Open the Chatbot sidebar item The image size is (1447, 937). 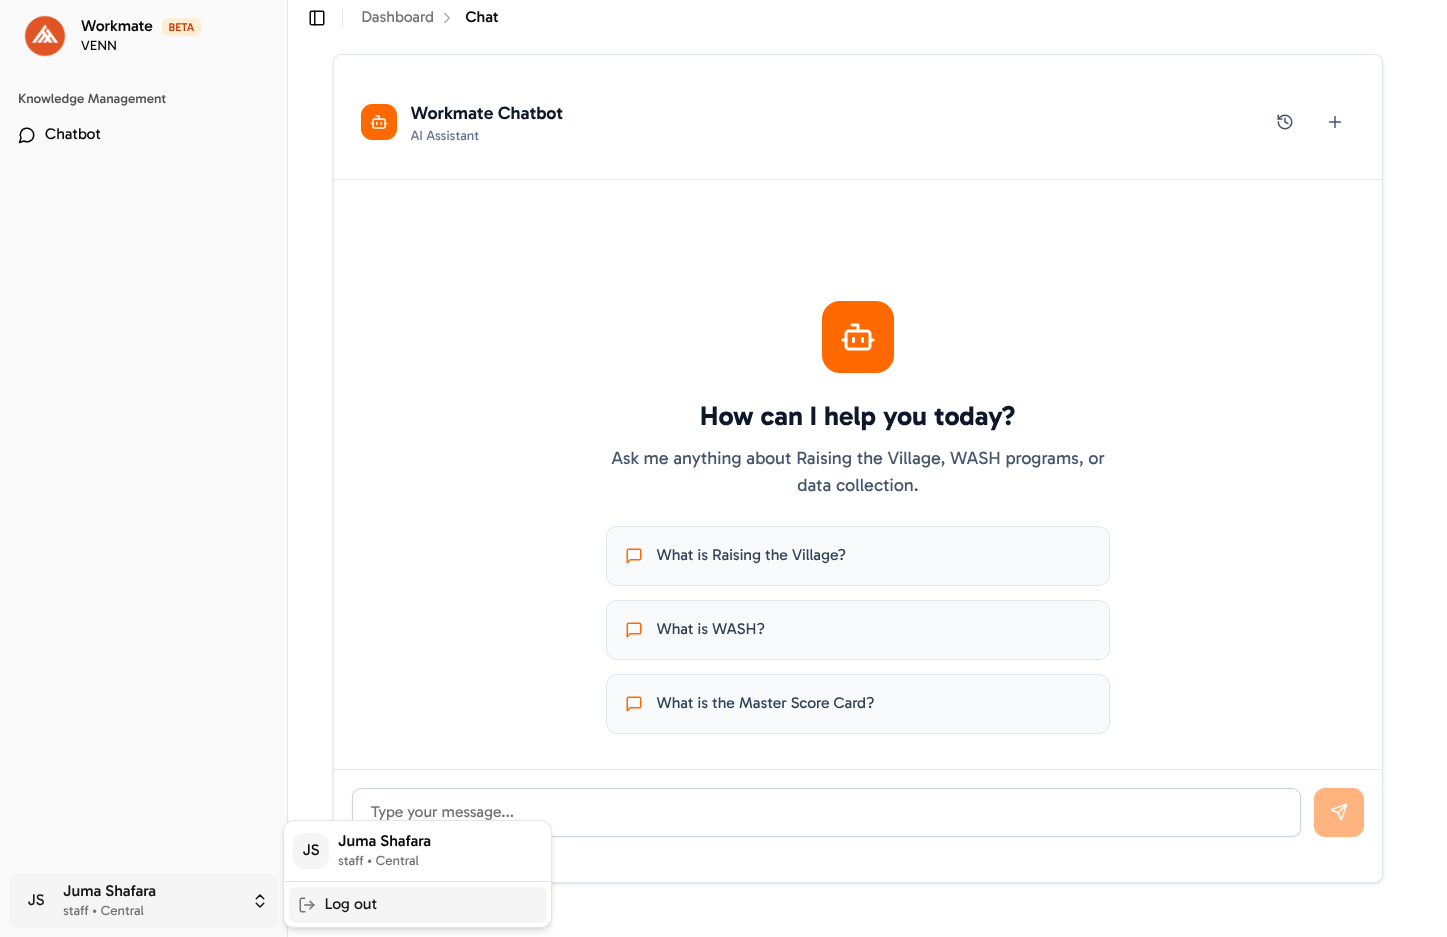coord(143,134)
